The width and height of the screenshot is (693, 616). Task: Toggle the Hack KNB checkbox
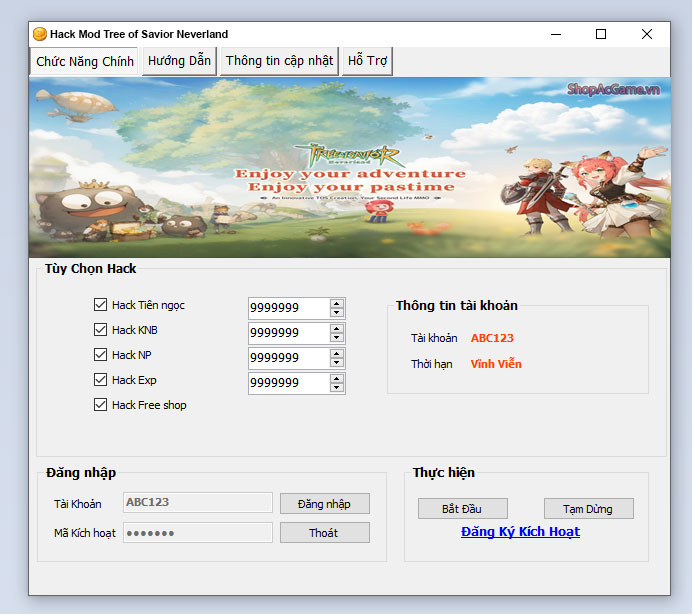coord(100,330)
